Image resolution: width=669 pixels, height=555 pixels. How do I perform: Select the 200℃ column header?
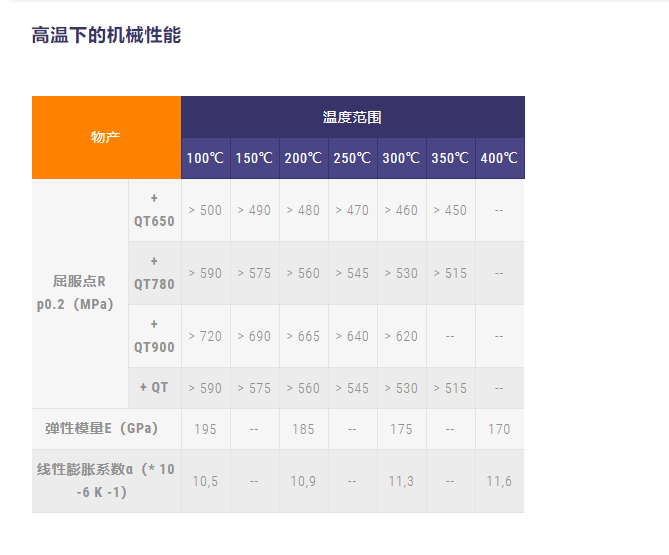(304, 158)
